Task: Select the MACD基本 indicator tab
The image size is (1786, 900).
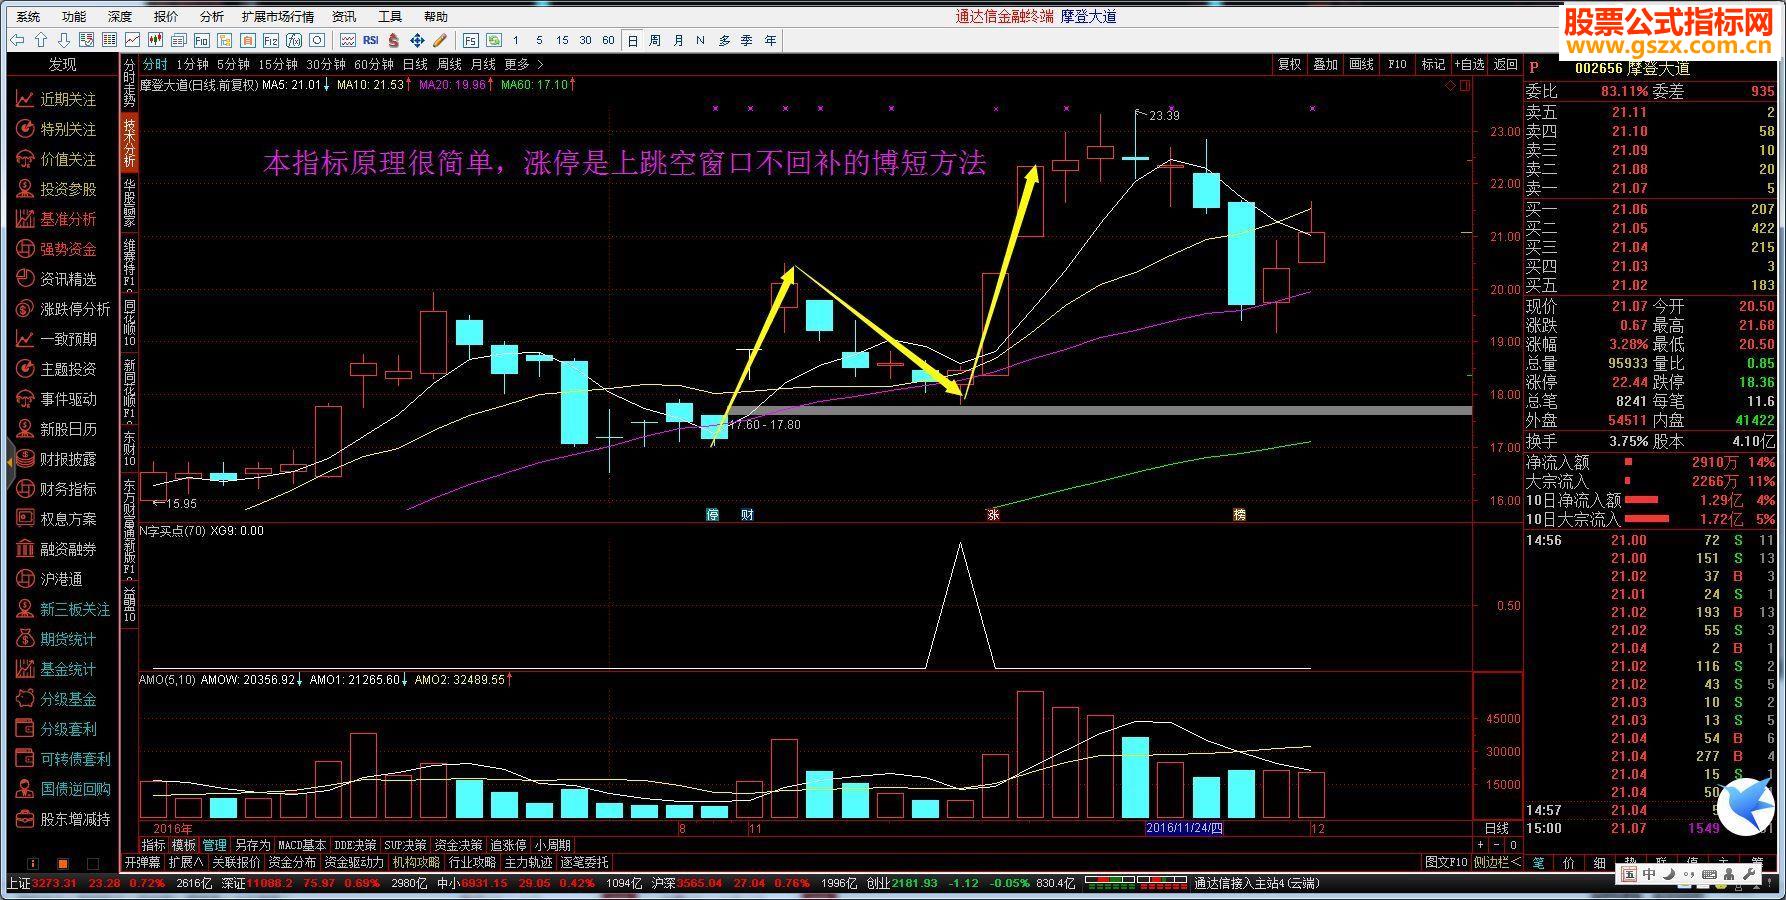Action: pyautogui.click(x=302, y=846)
